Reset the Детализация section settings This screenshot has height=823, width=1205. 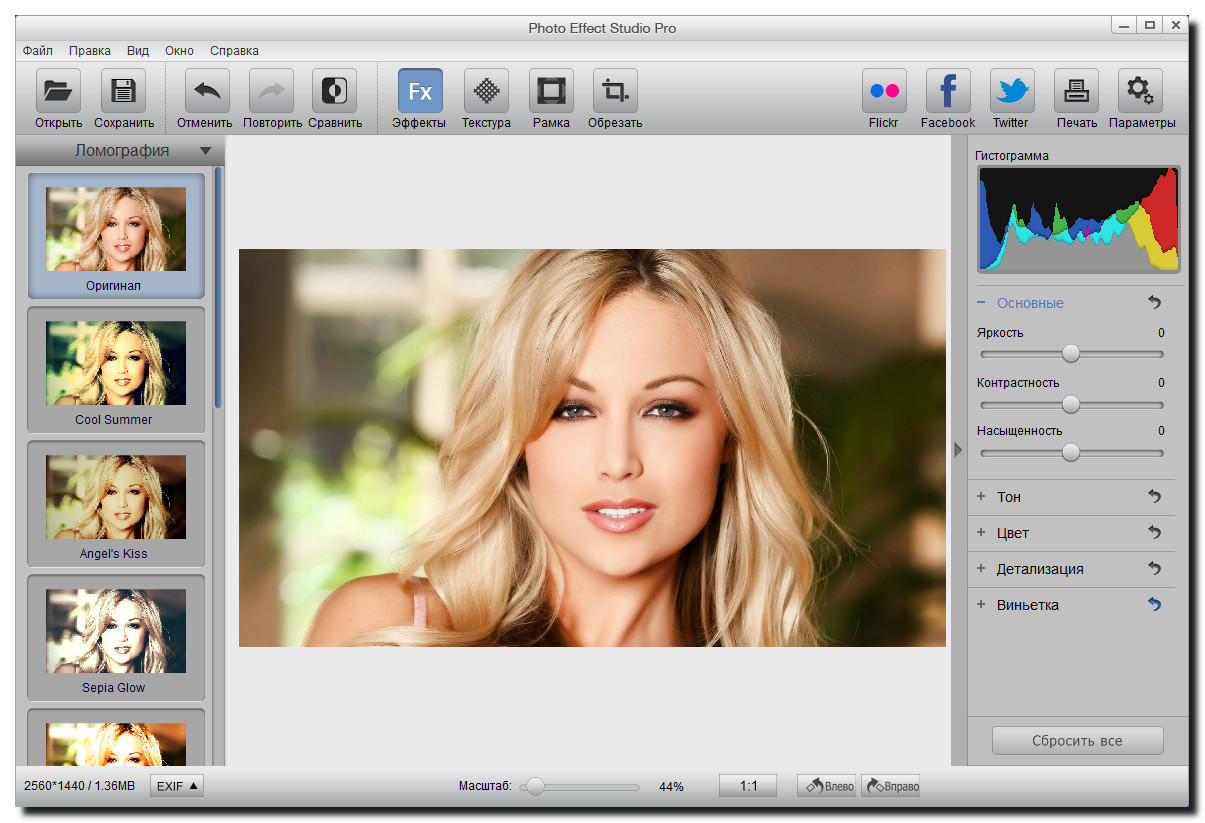1154,569
